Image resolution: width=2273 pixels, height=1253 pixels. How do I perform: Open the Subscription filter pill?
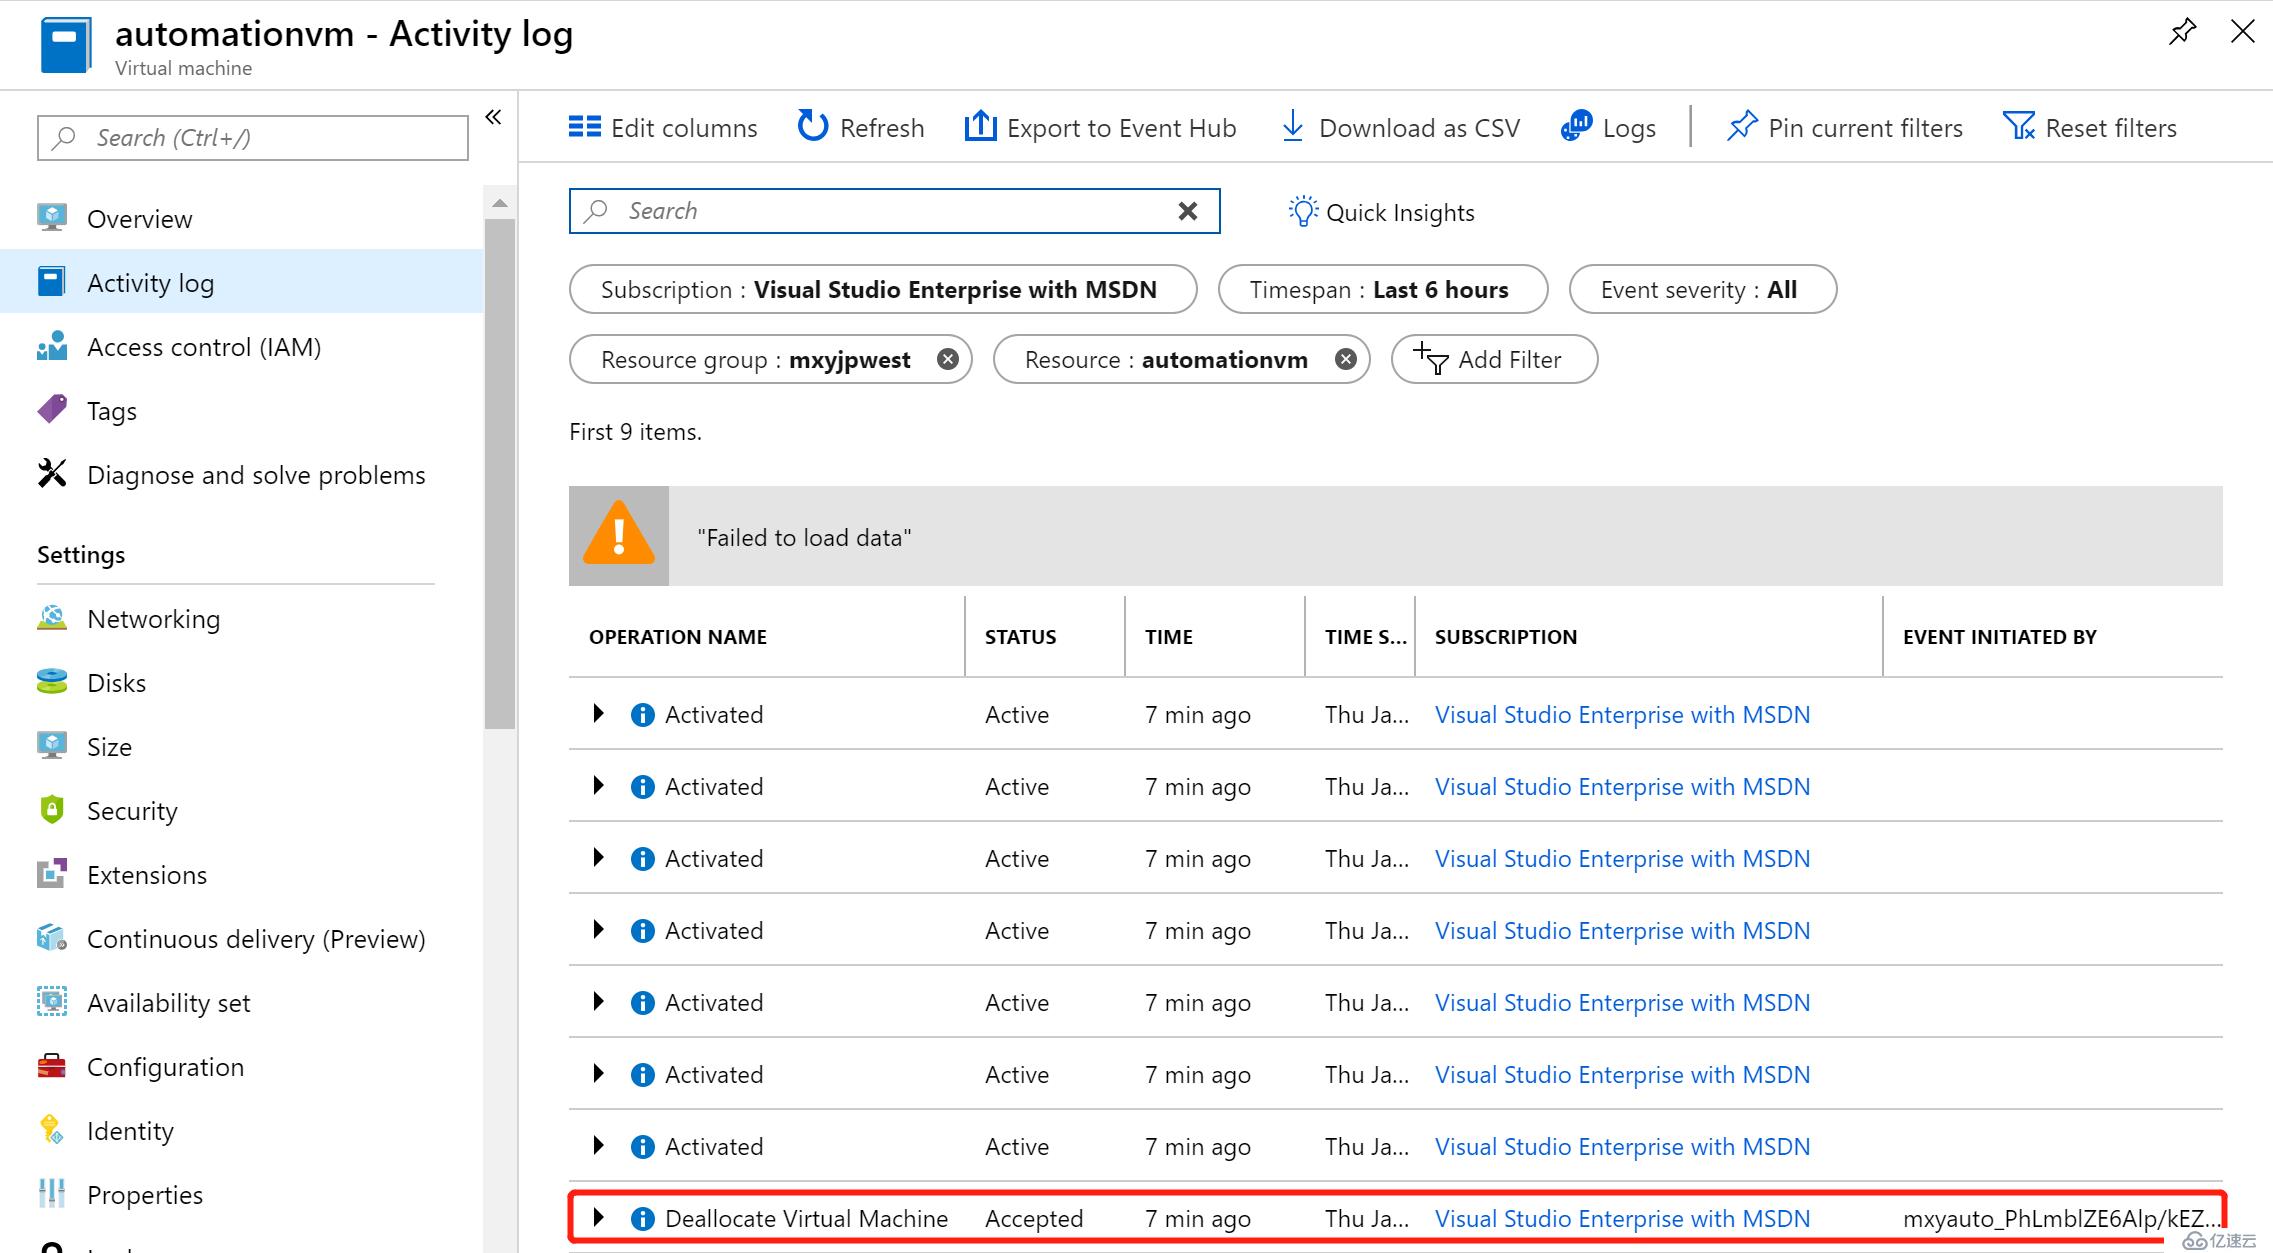pyautogui.click(x=883, y=289)
